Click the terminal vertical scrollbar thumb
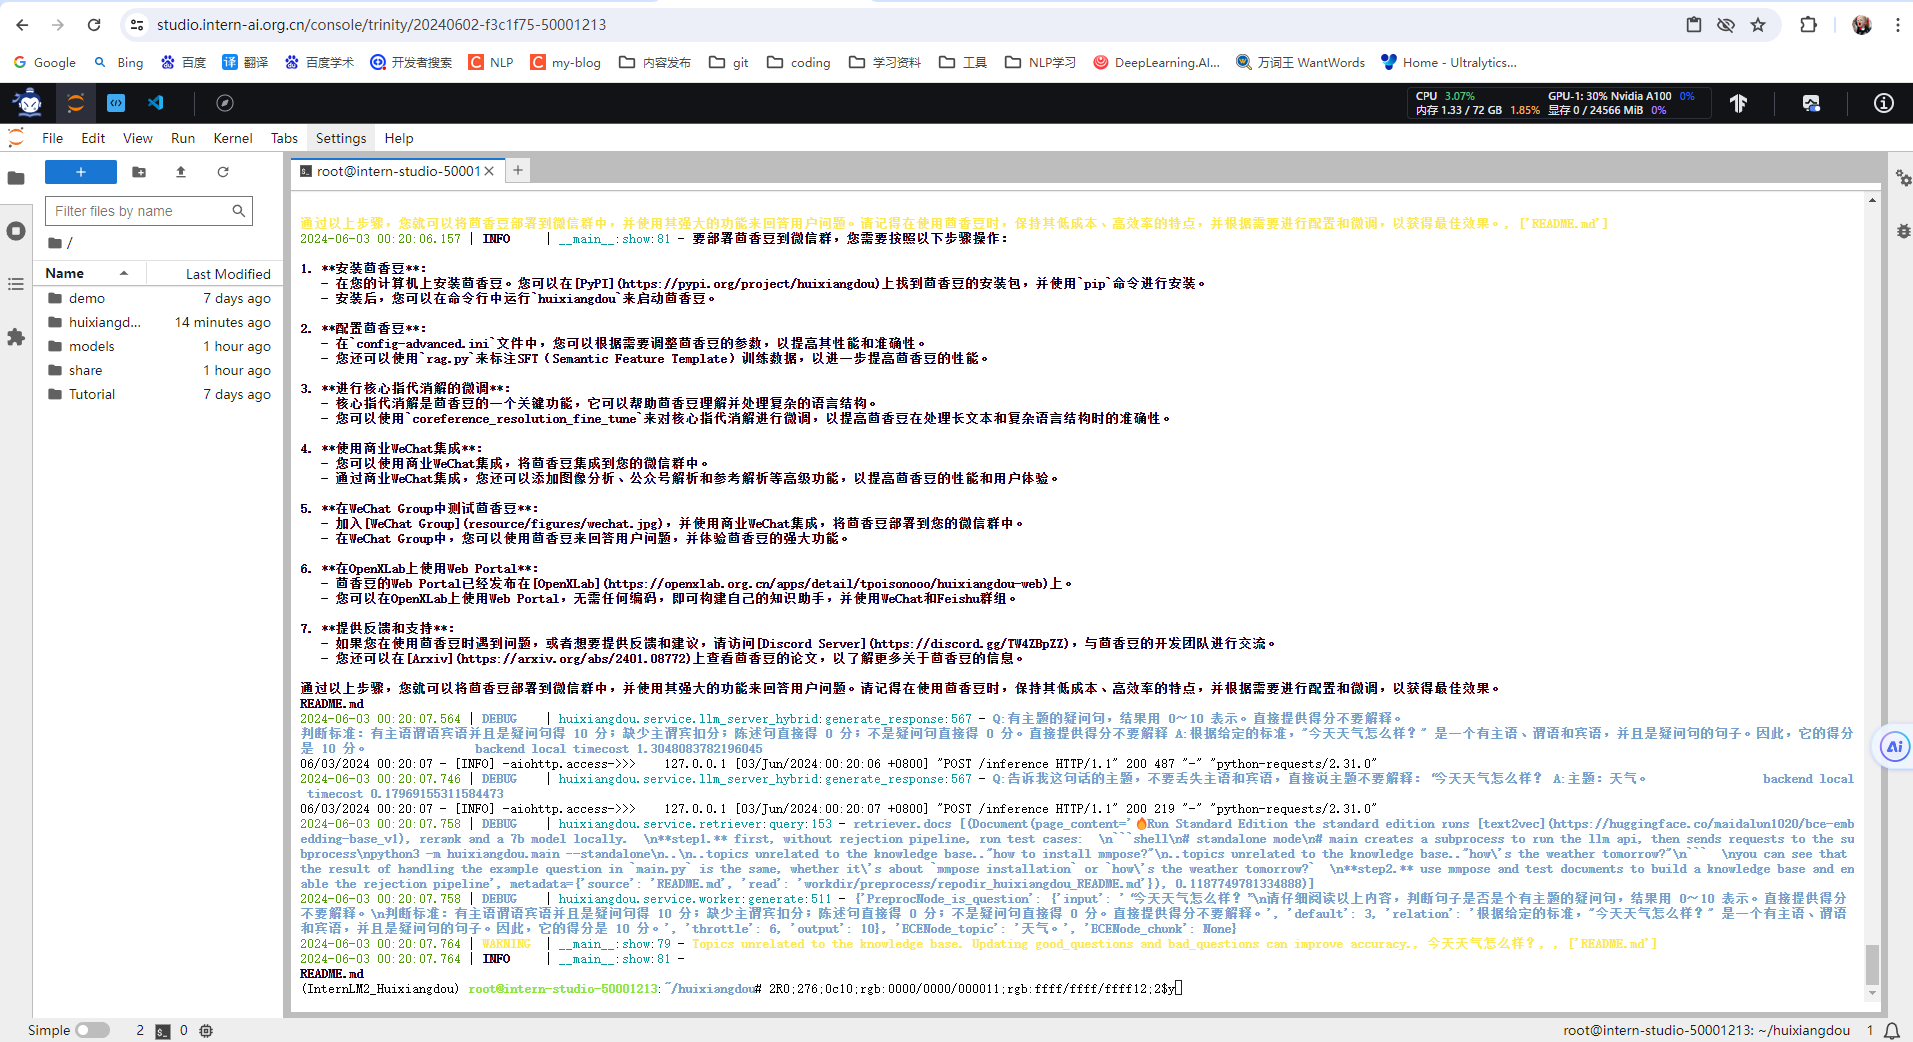1913x1042 pixels. point(1872,964)
